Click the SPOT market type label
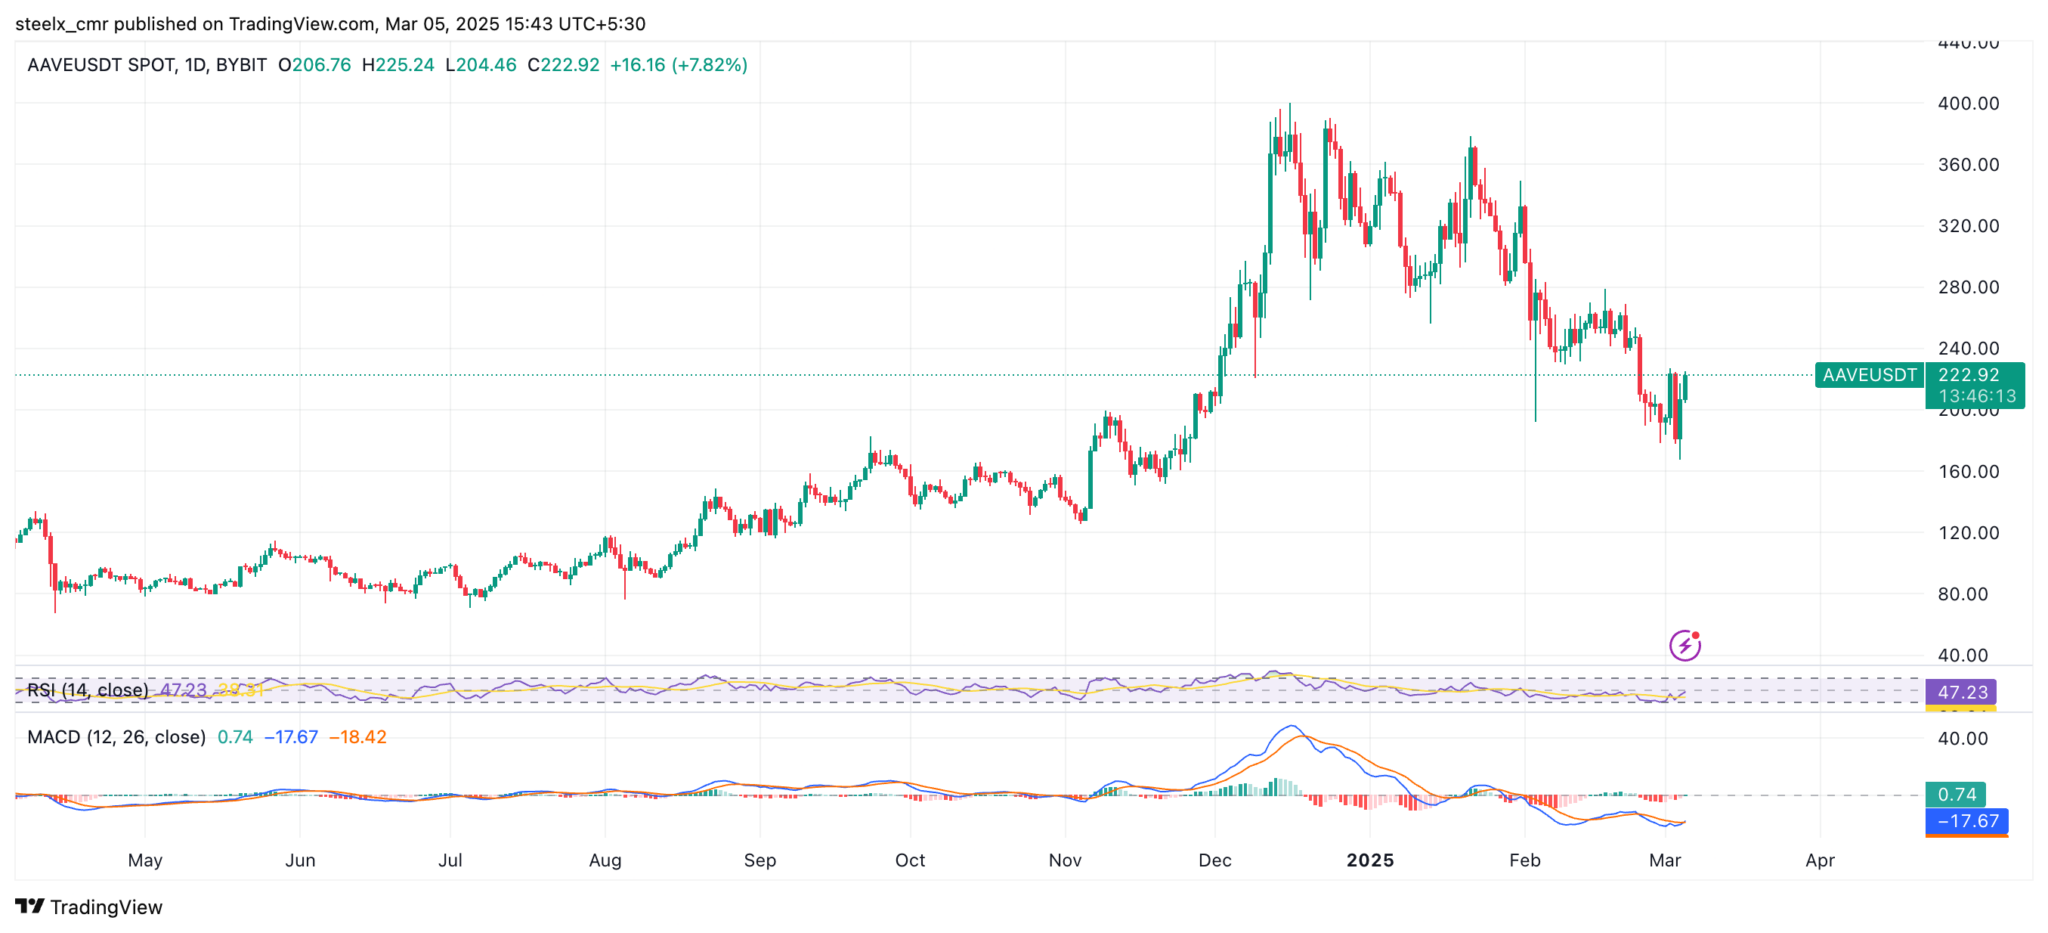Viewport: 2048px width, 933px height. click(150, 64)
